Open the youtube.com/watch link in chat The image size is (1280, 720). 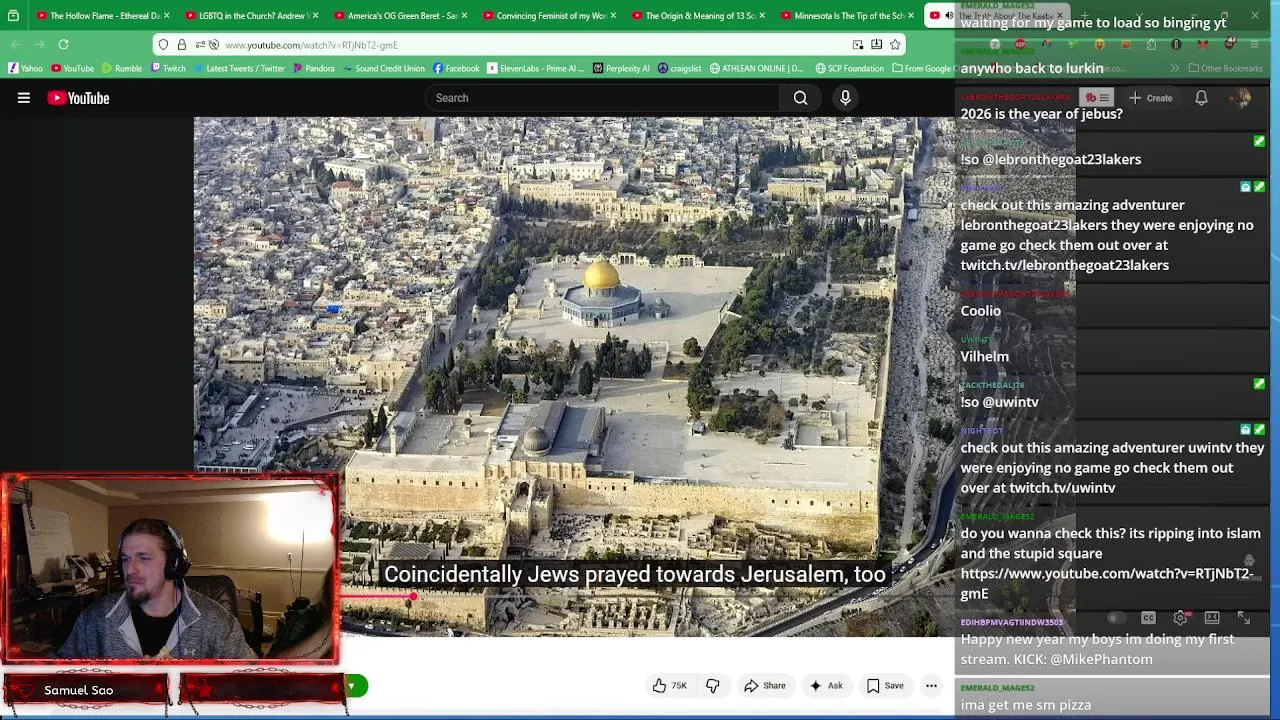tap(1106, 583)
